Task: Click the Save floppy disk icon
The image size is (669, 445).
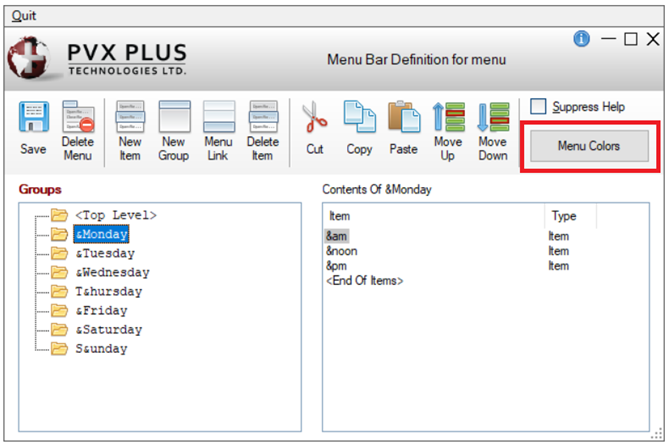Action: 35,119
